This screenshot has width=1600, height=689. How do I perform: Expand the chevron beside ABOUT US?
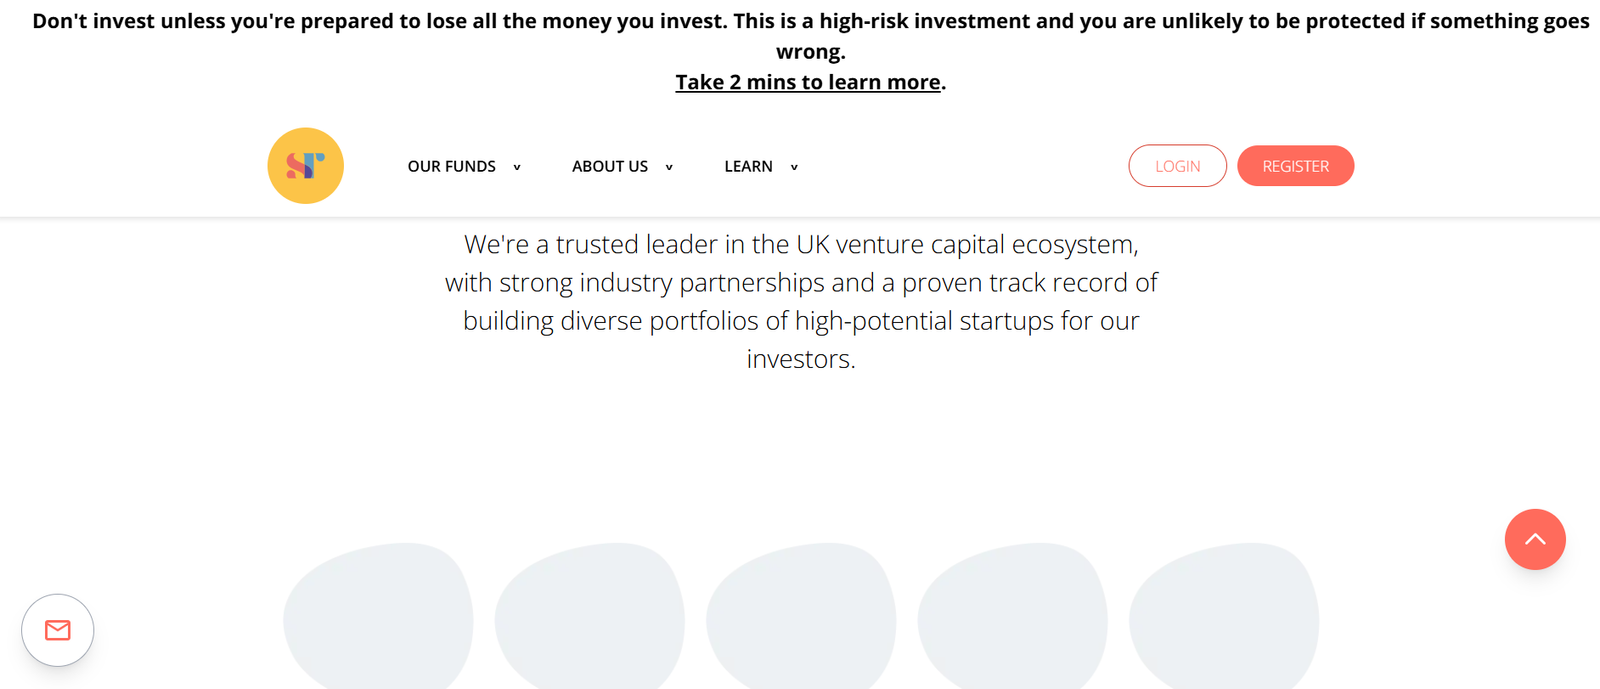(669, 167)
